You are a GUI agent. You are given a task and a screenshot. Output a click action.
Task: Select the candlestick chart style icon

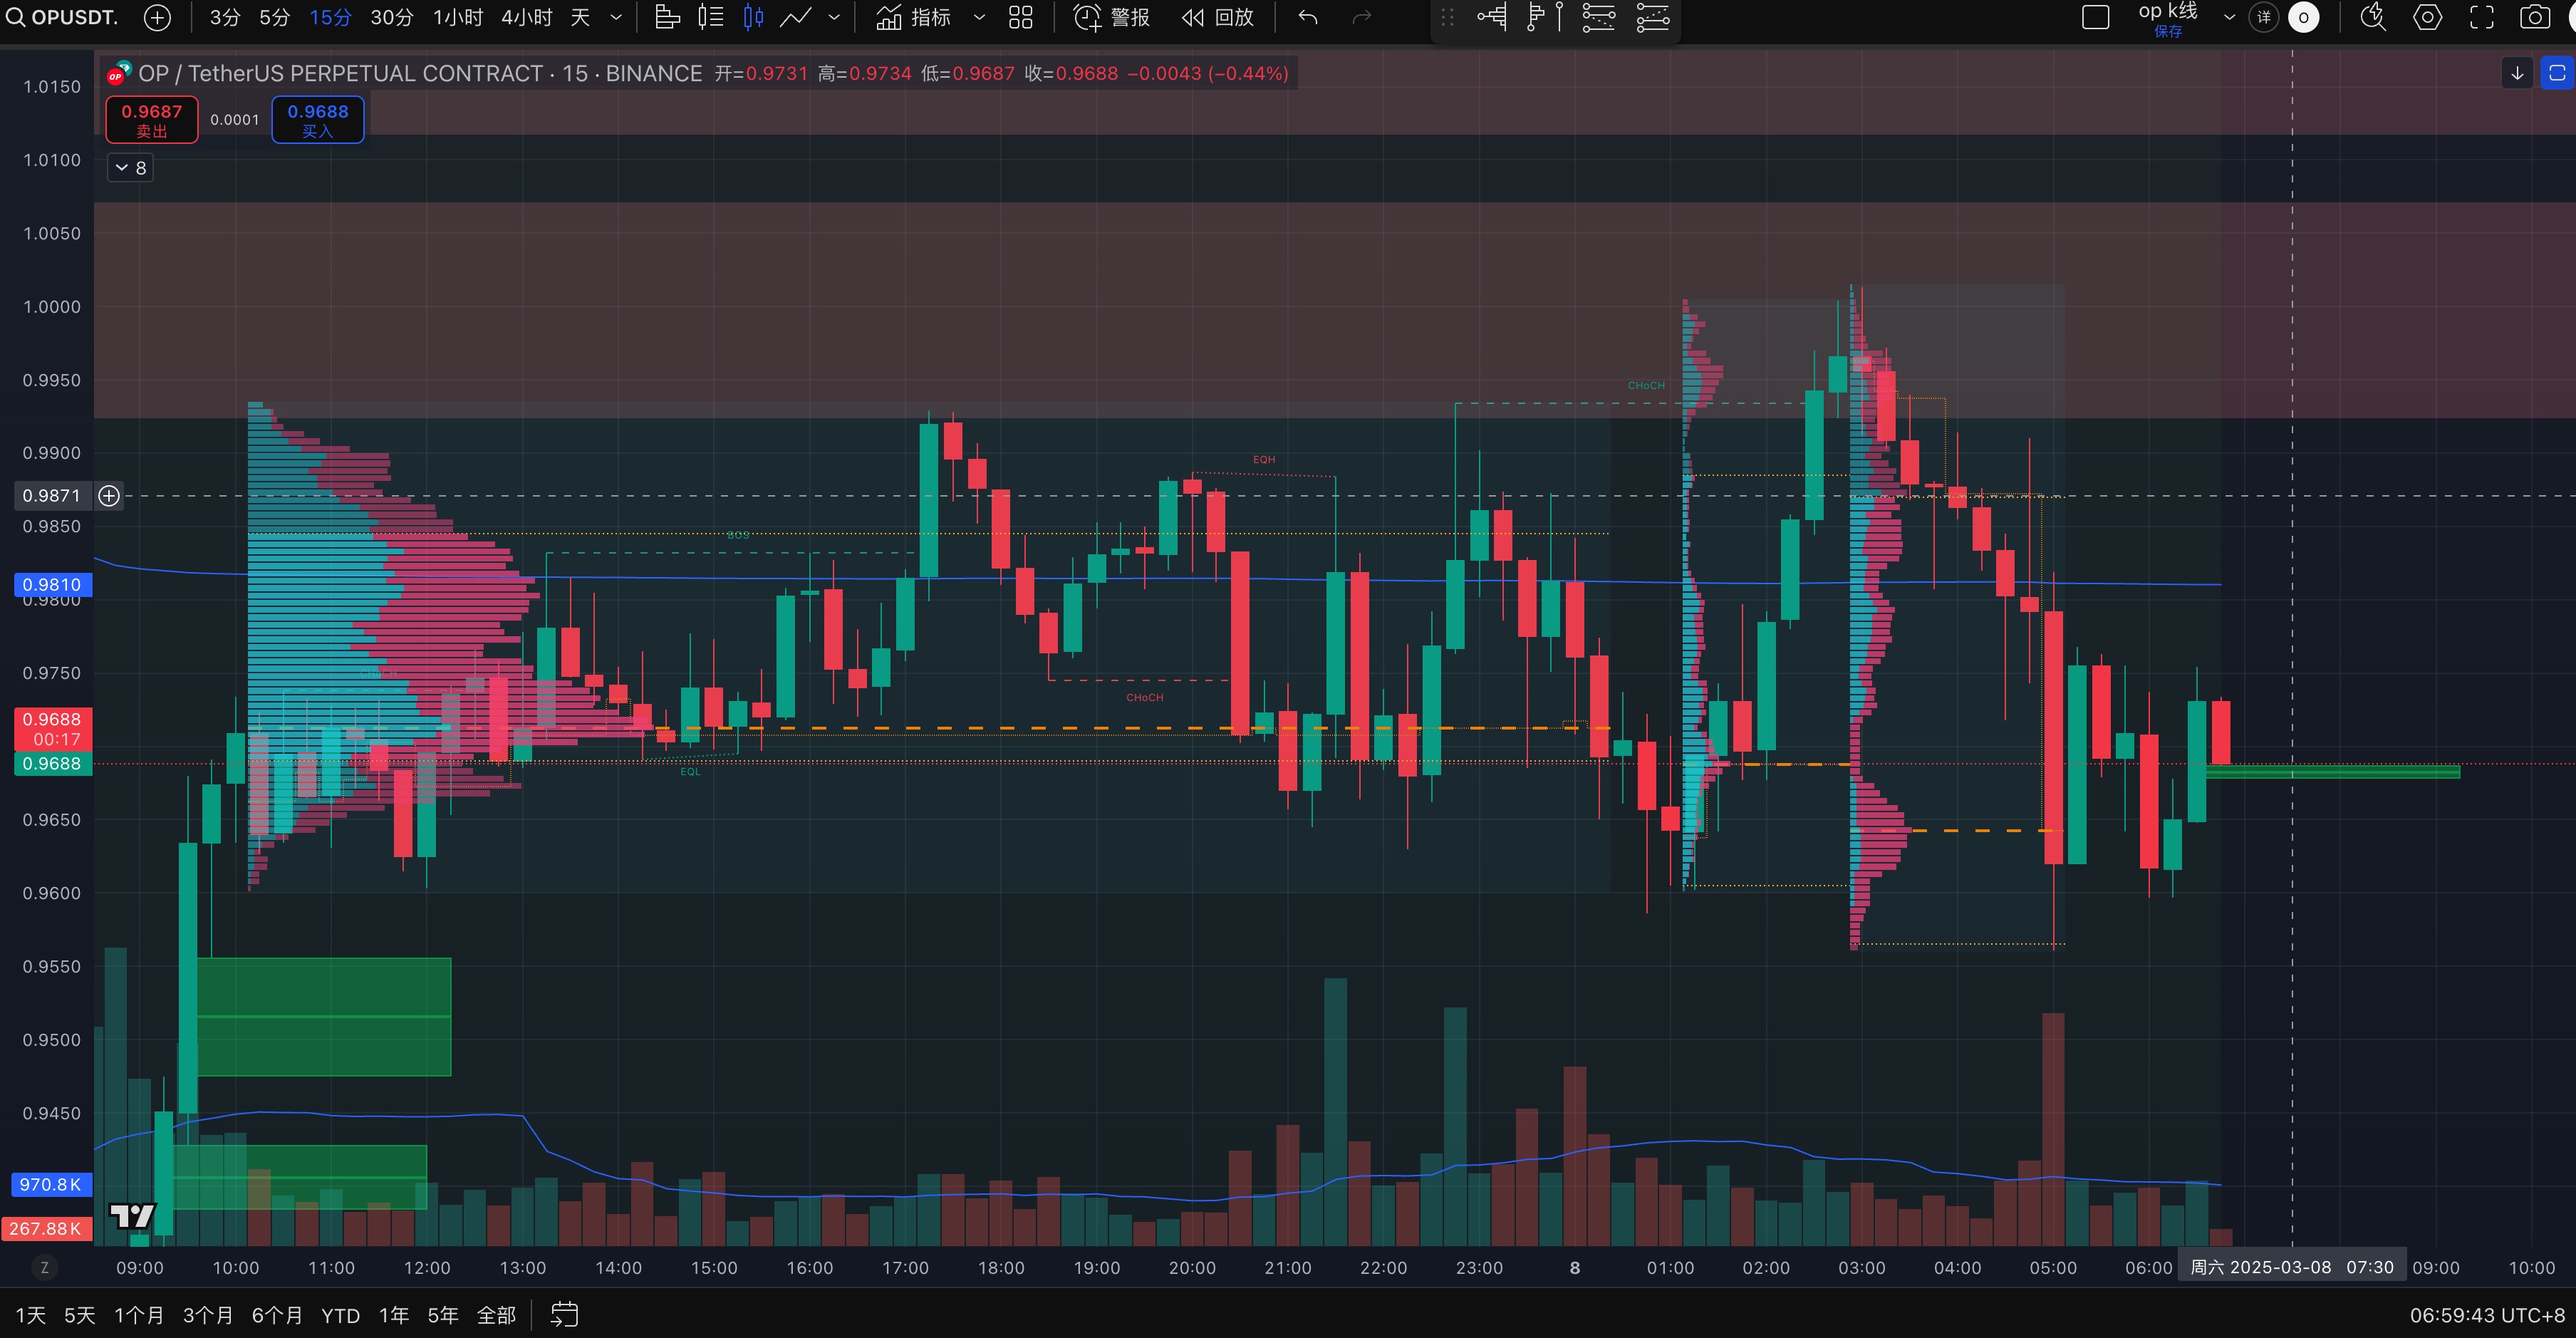pyautogui.click(x=753, y=17)
